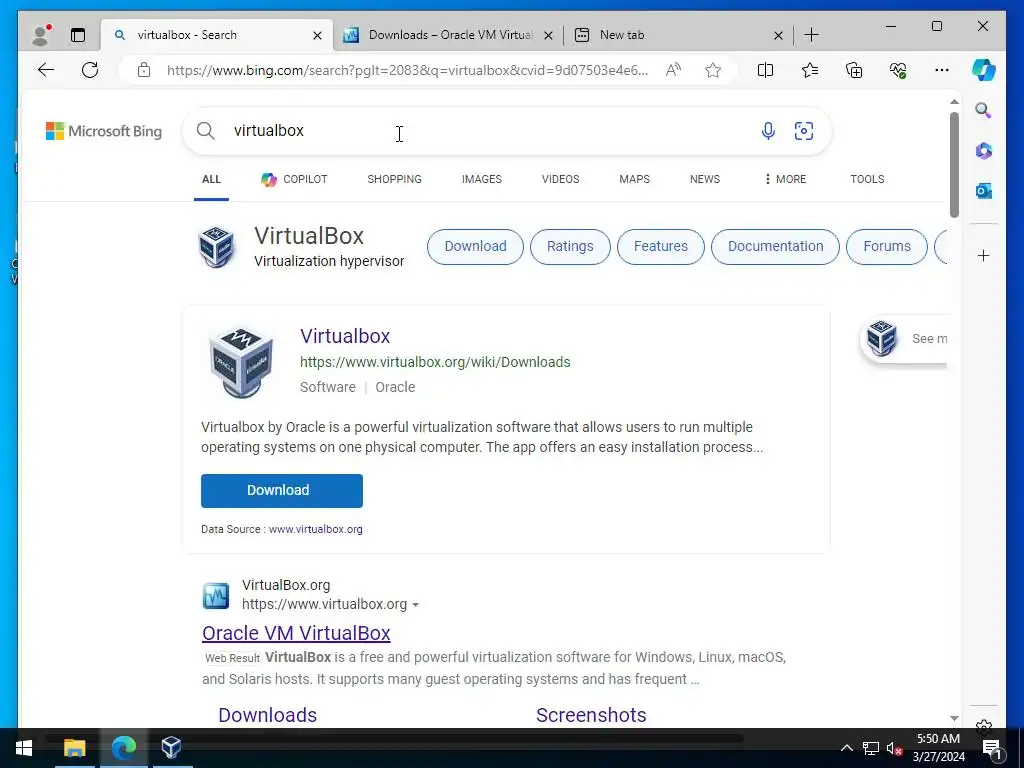This screenshot has width=1024, height=768.
Task: Open VirtualBox from the taskbar
Action: (171, 748)
